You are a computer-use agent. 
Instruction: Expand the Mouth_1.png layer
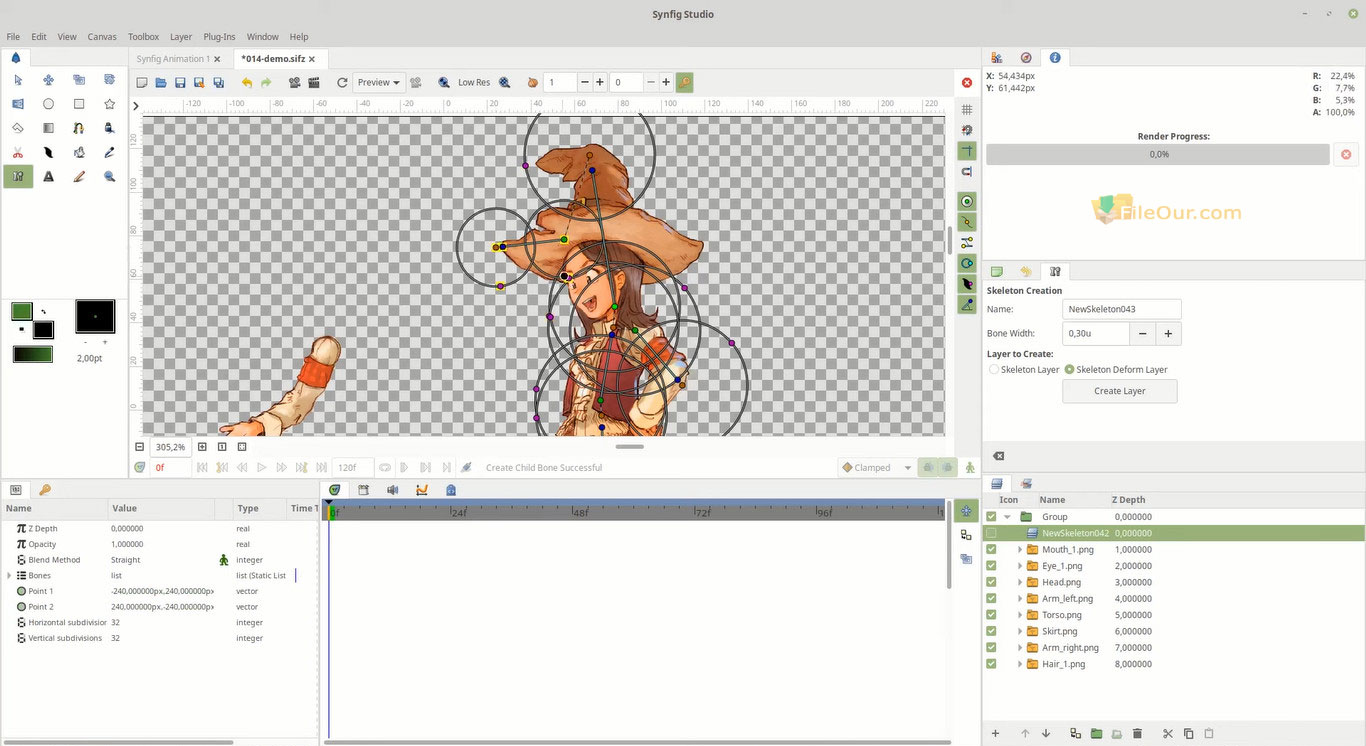1020,550
